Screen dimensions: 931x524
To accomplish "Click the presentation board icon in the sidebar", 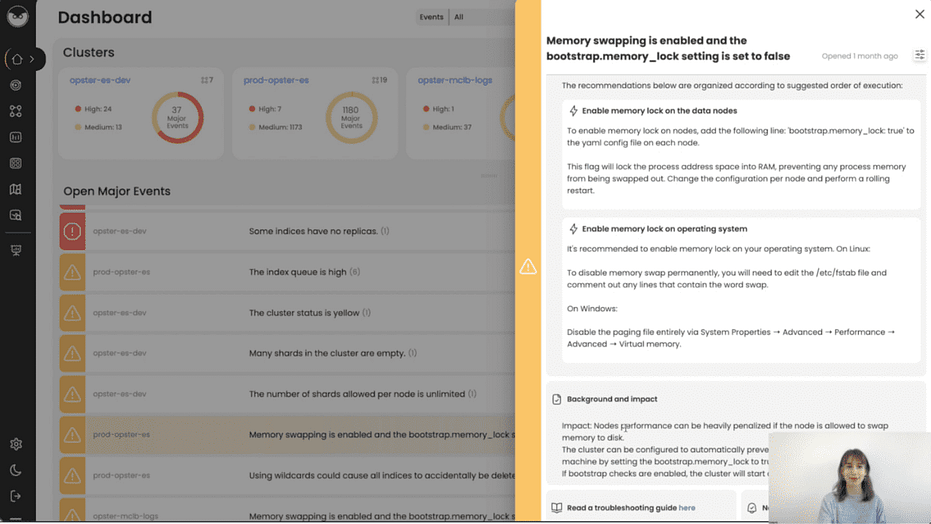I will pos(16,250).
